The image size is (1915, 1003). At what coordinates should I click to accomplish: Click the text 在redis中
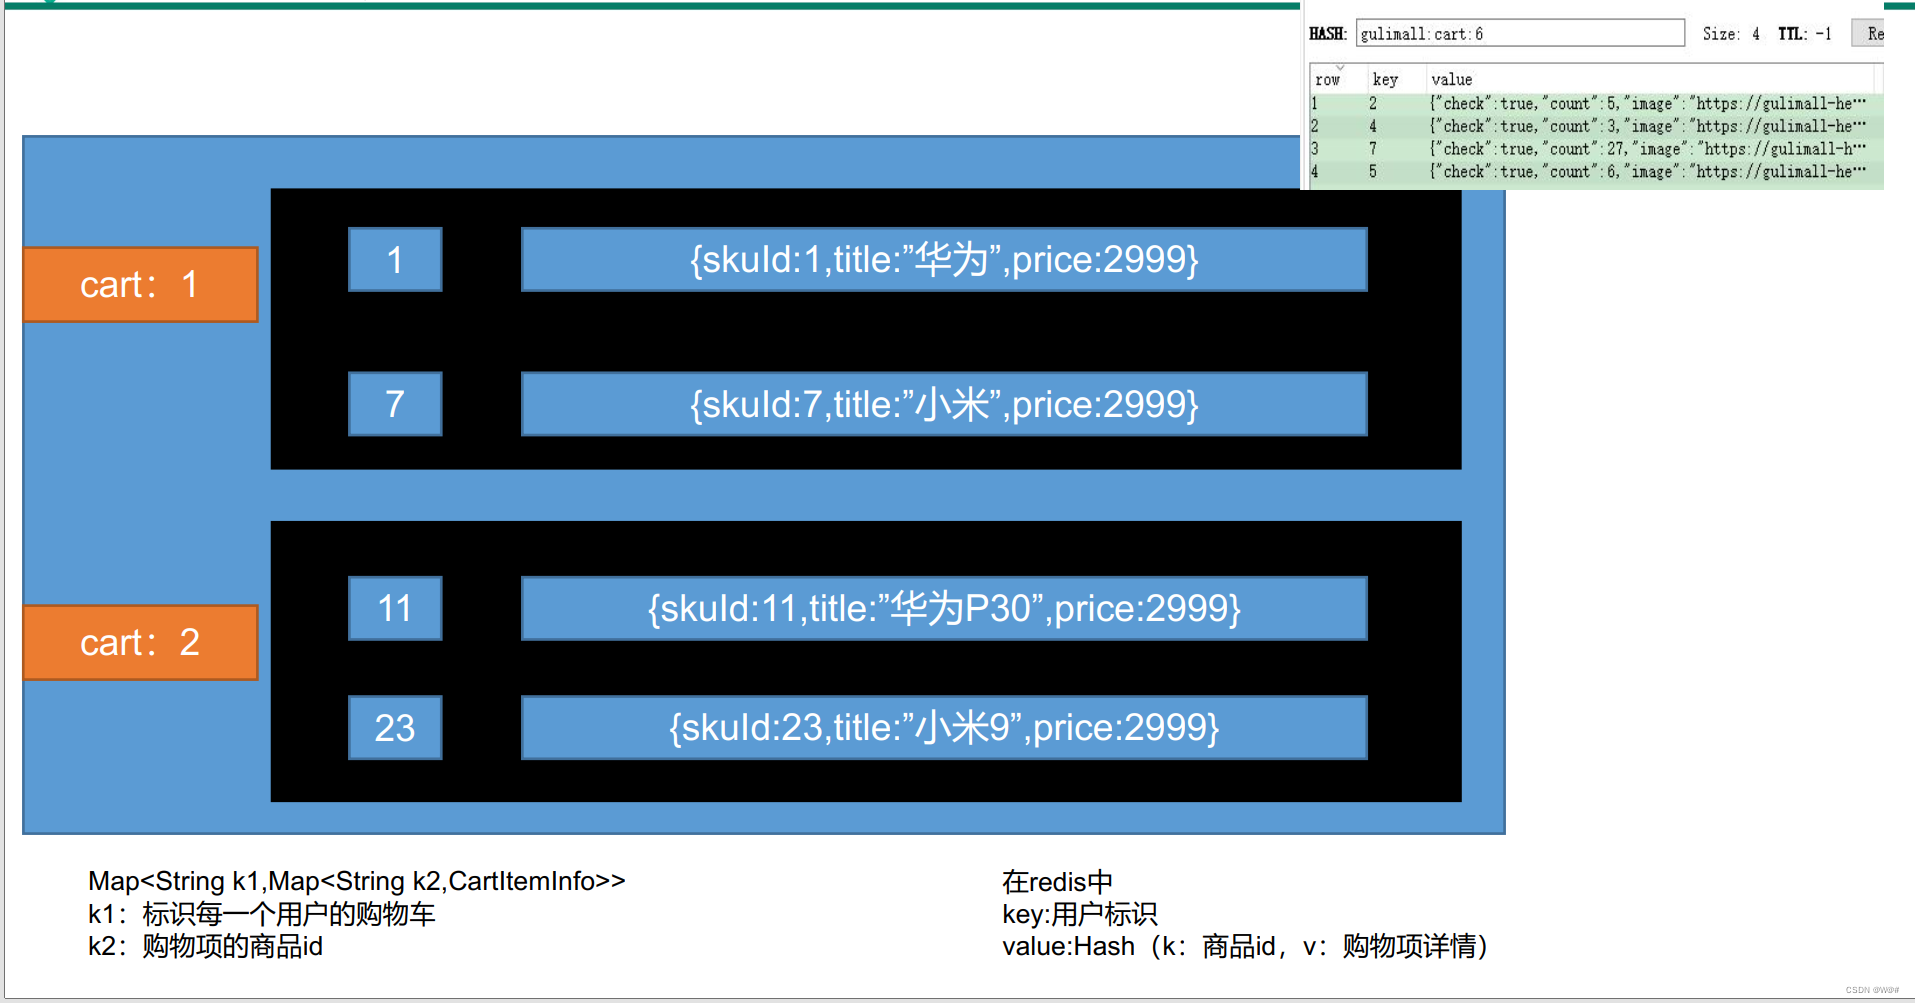point(1057,882)
